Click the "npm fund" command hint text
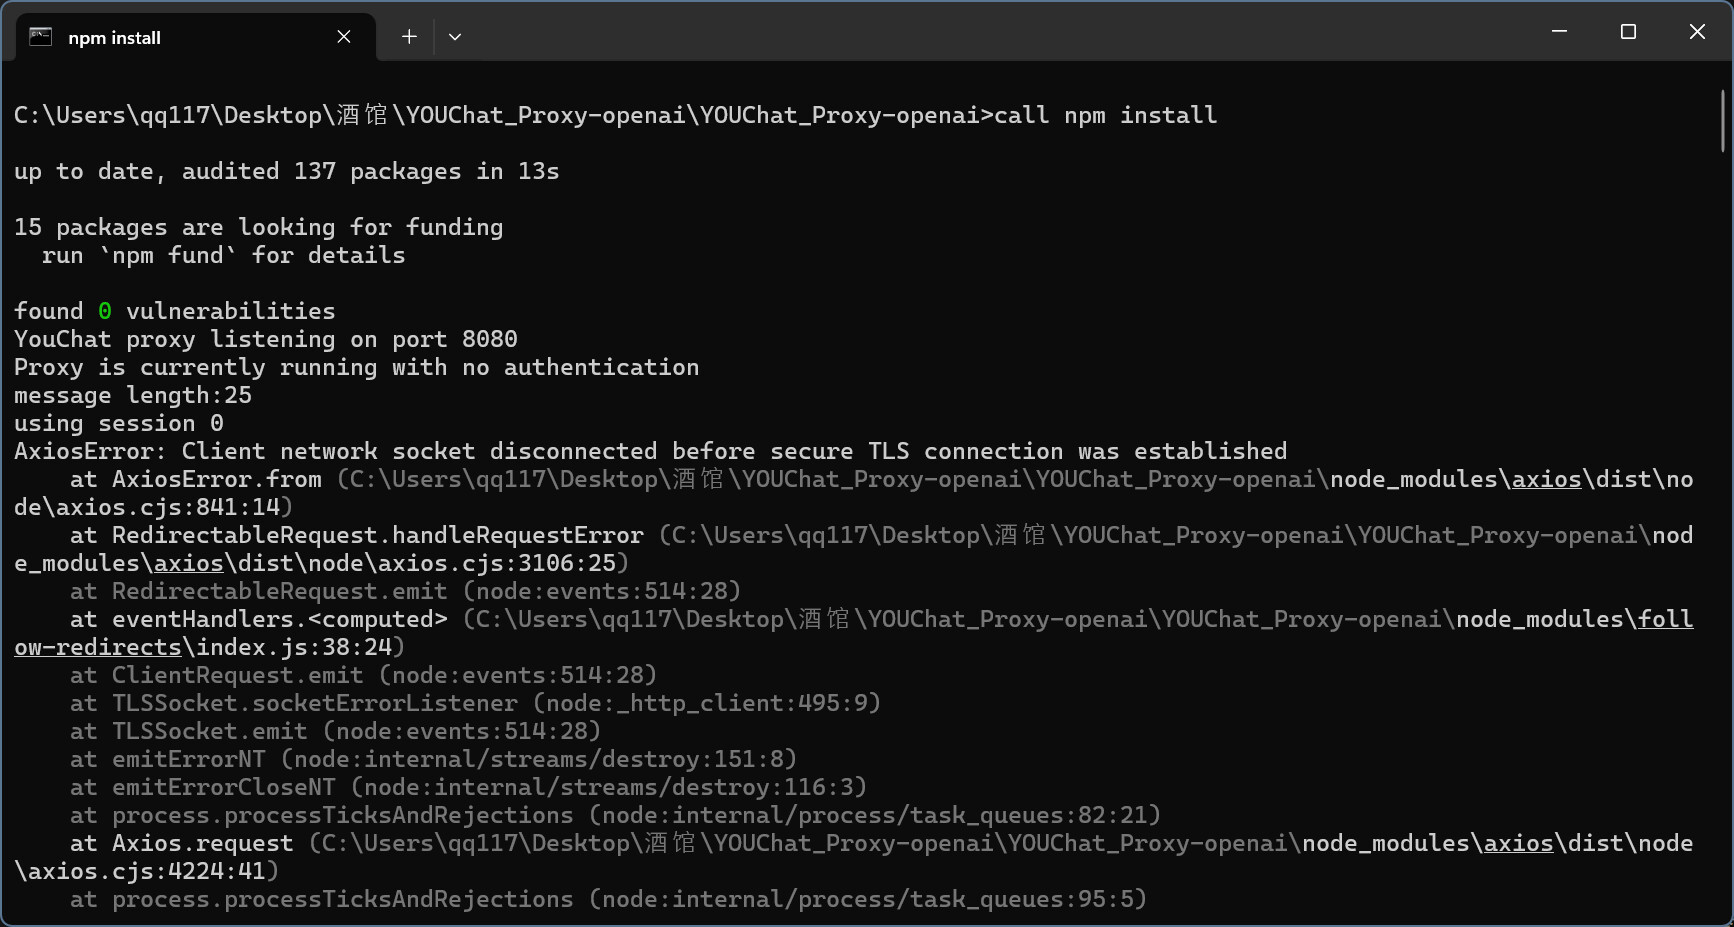 pos(167,256)
